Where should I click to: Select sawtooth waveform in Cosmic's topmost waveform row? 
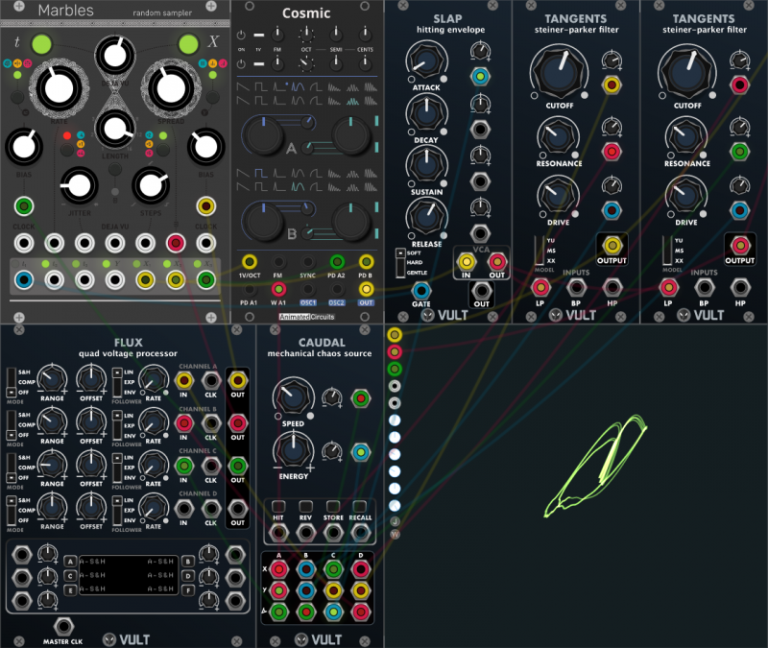(x=242, y=87)
